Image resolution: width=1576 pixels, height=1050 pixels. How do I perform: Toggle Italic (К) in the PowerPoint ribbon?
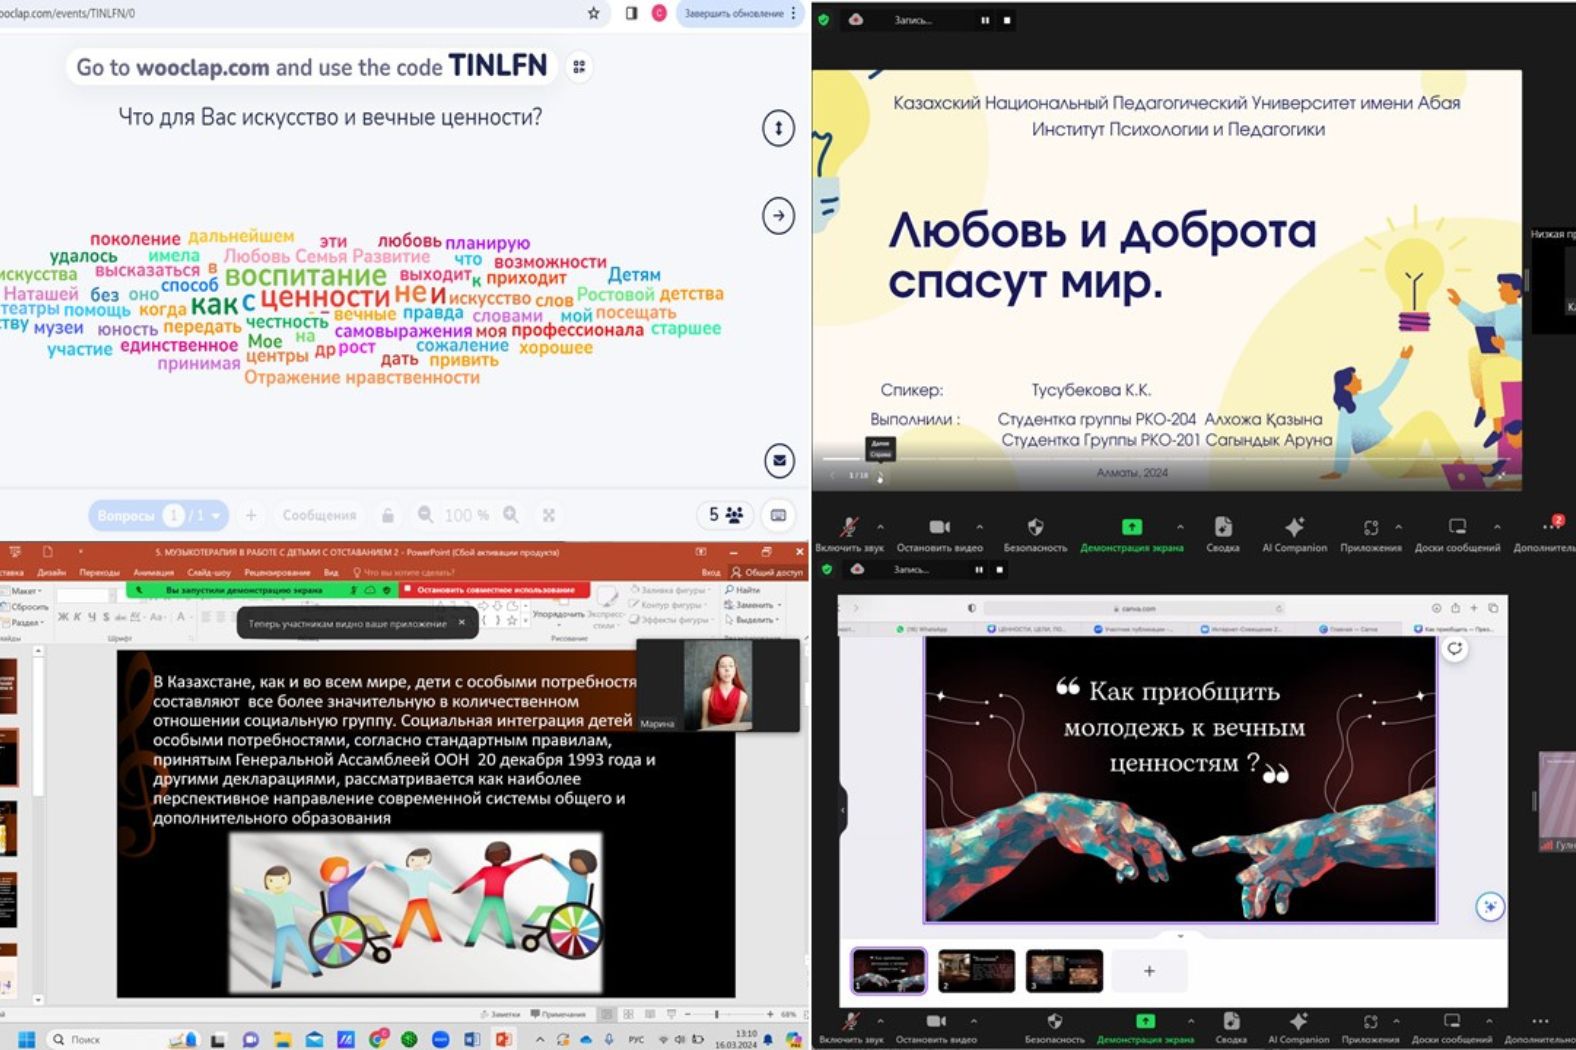coord(77,617)
